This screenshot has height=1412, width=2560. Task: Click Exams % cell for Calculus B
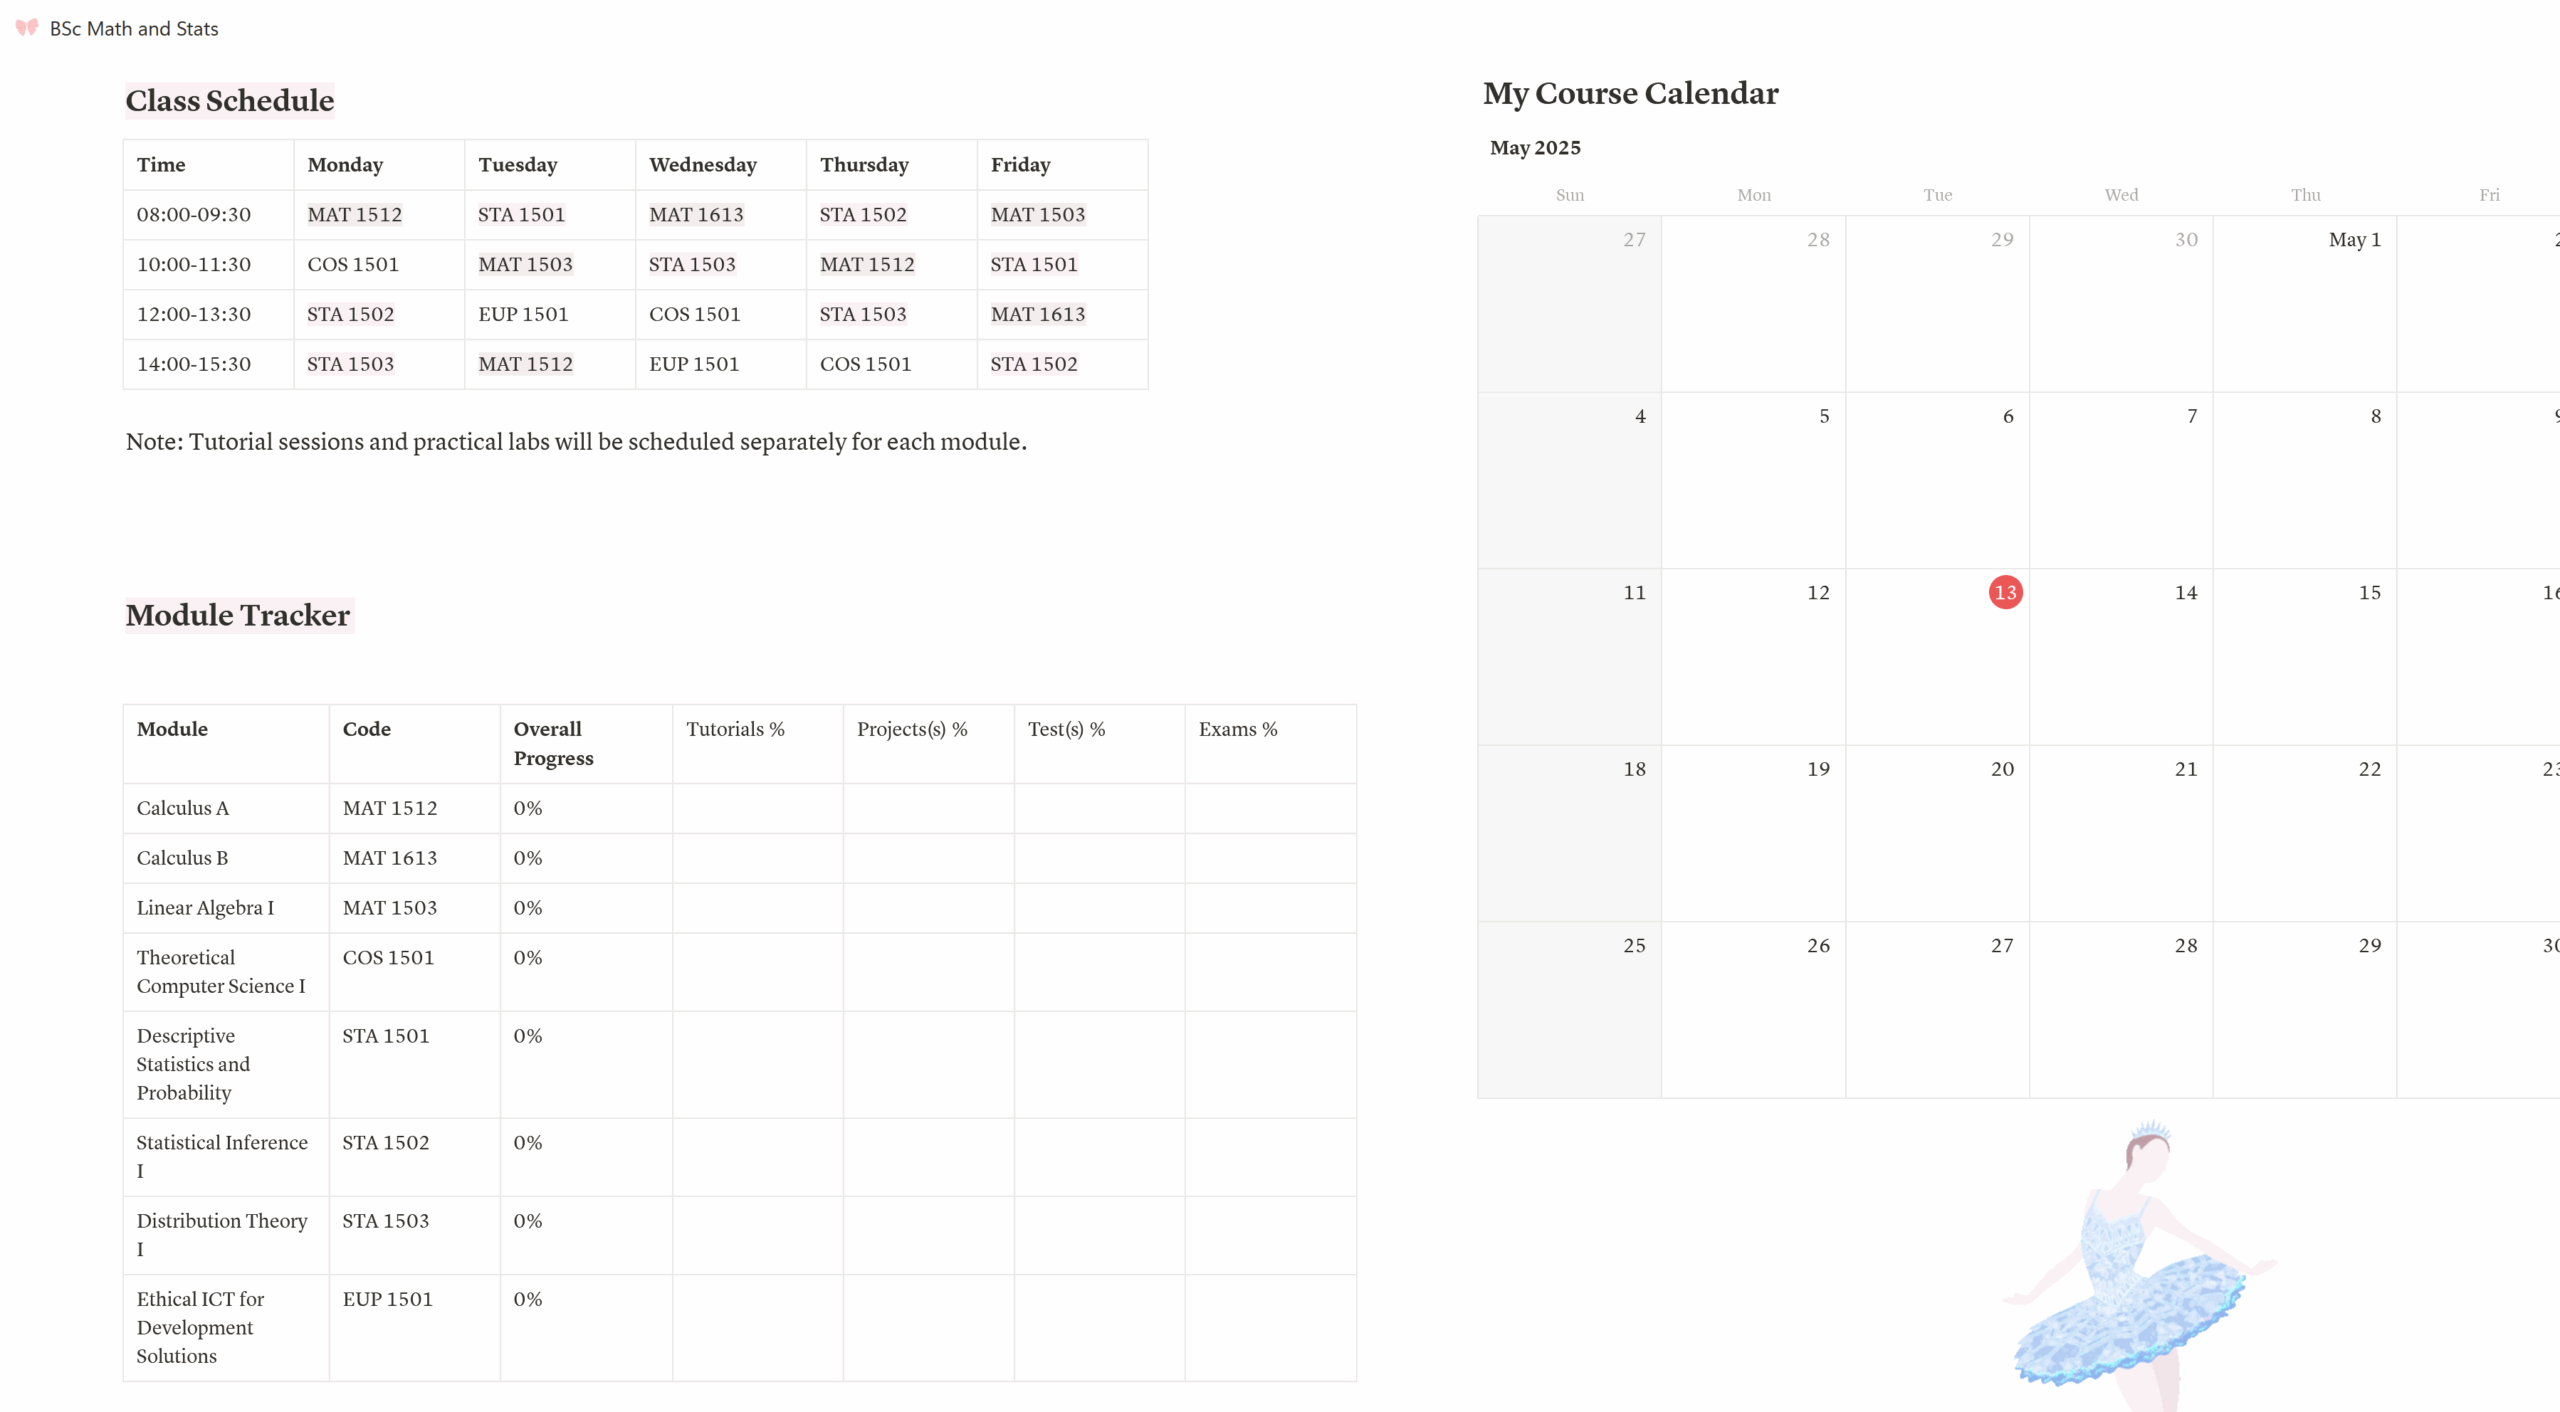(1270, 858)
